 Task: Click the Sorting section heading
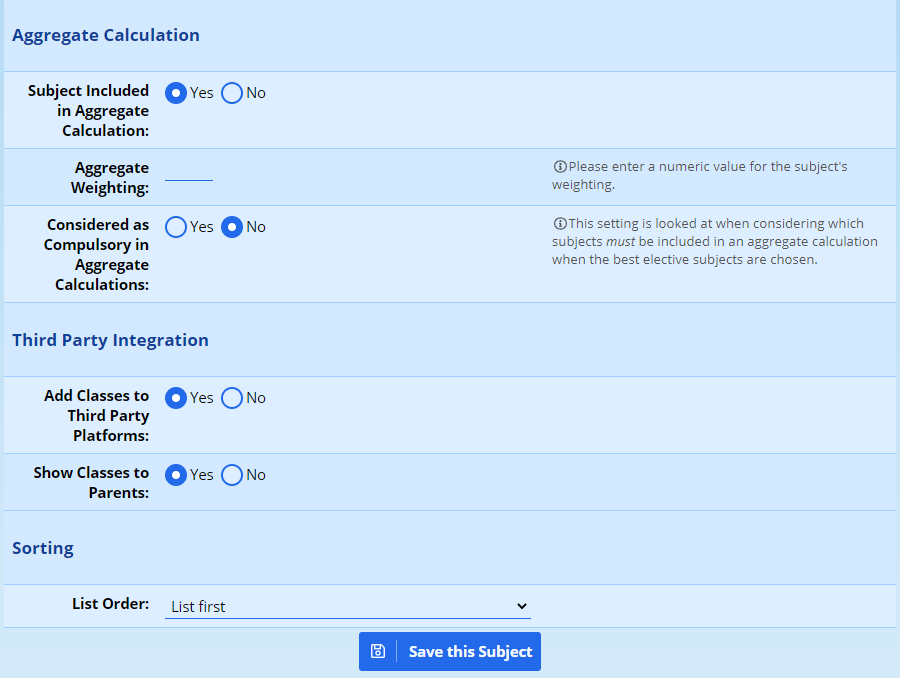click(43, 548)
